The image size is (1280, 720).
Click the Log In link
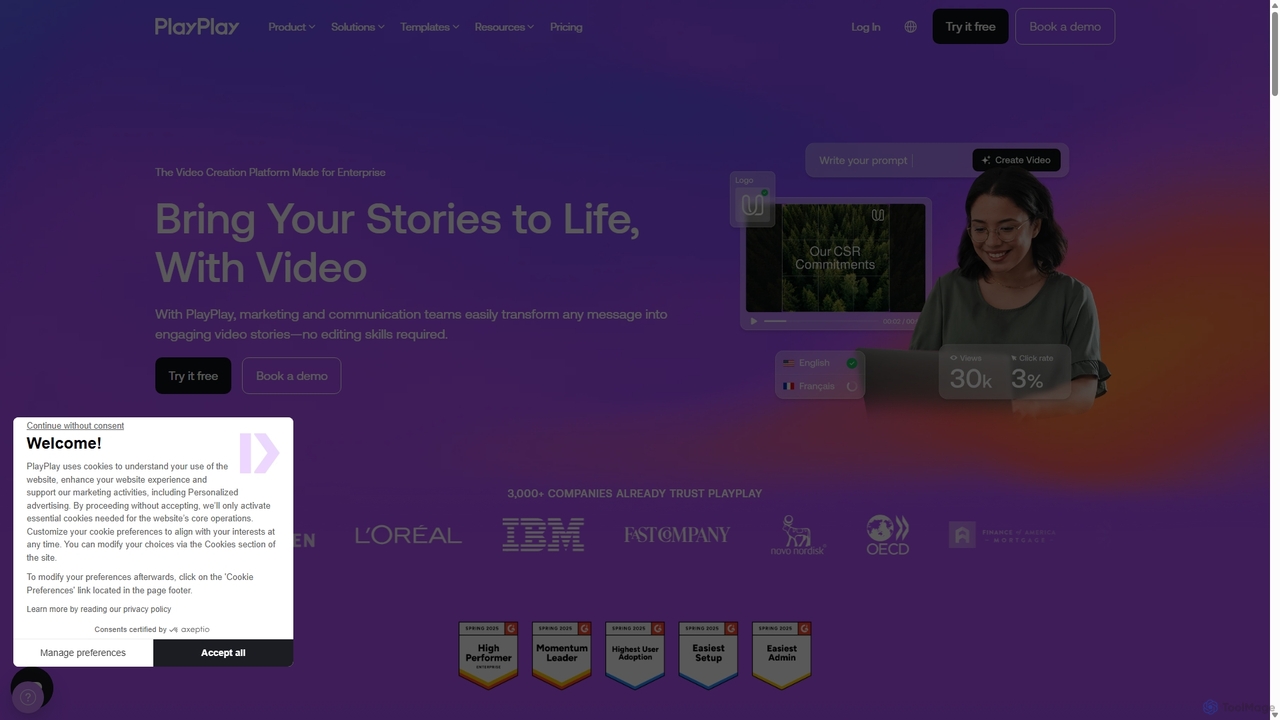pyautogui.click(x=866, y=27)
